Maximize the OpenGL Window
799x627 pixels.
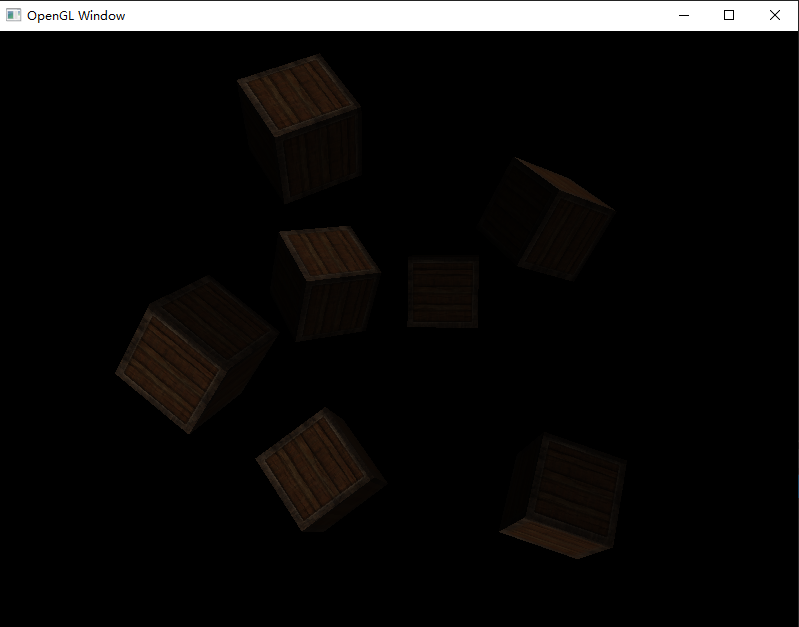(x=729, y=15)
